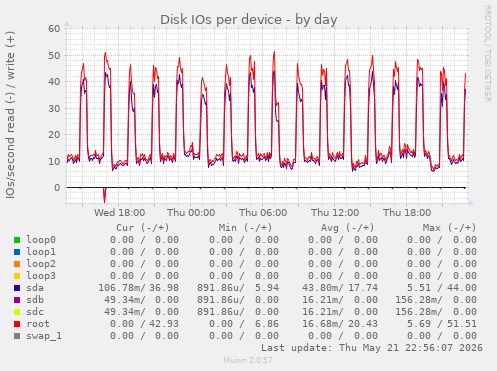497x371 pixels.
Task: Select the sdb device label
Action: [x=35, y=300]
